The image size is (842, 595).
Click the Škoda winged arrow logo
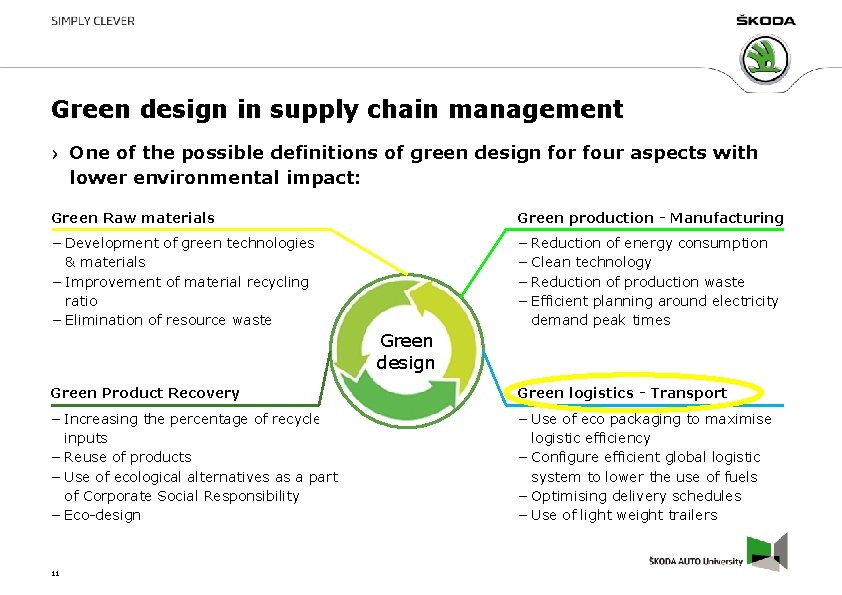pyautogui.click(x=765, y=60)
